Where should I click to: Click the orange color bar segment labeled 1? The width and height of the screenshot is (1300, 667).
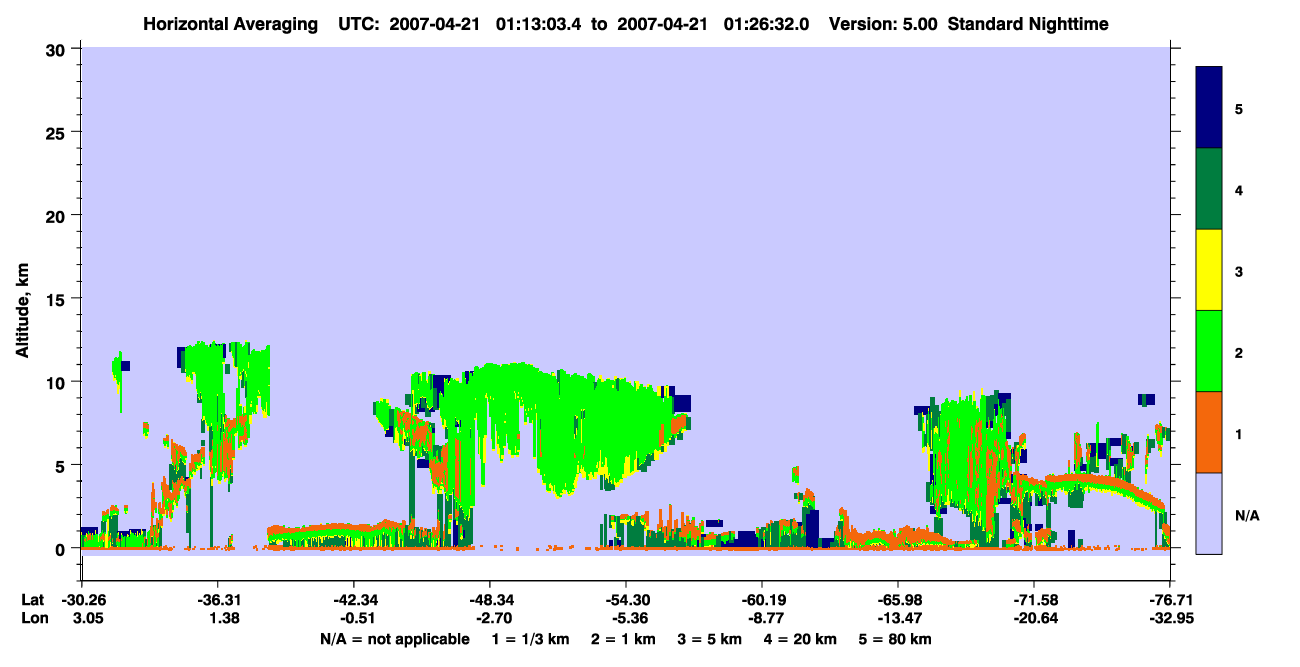[1209, 432]
